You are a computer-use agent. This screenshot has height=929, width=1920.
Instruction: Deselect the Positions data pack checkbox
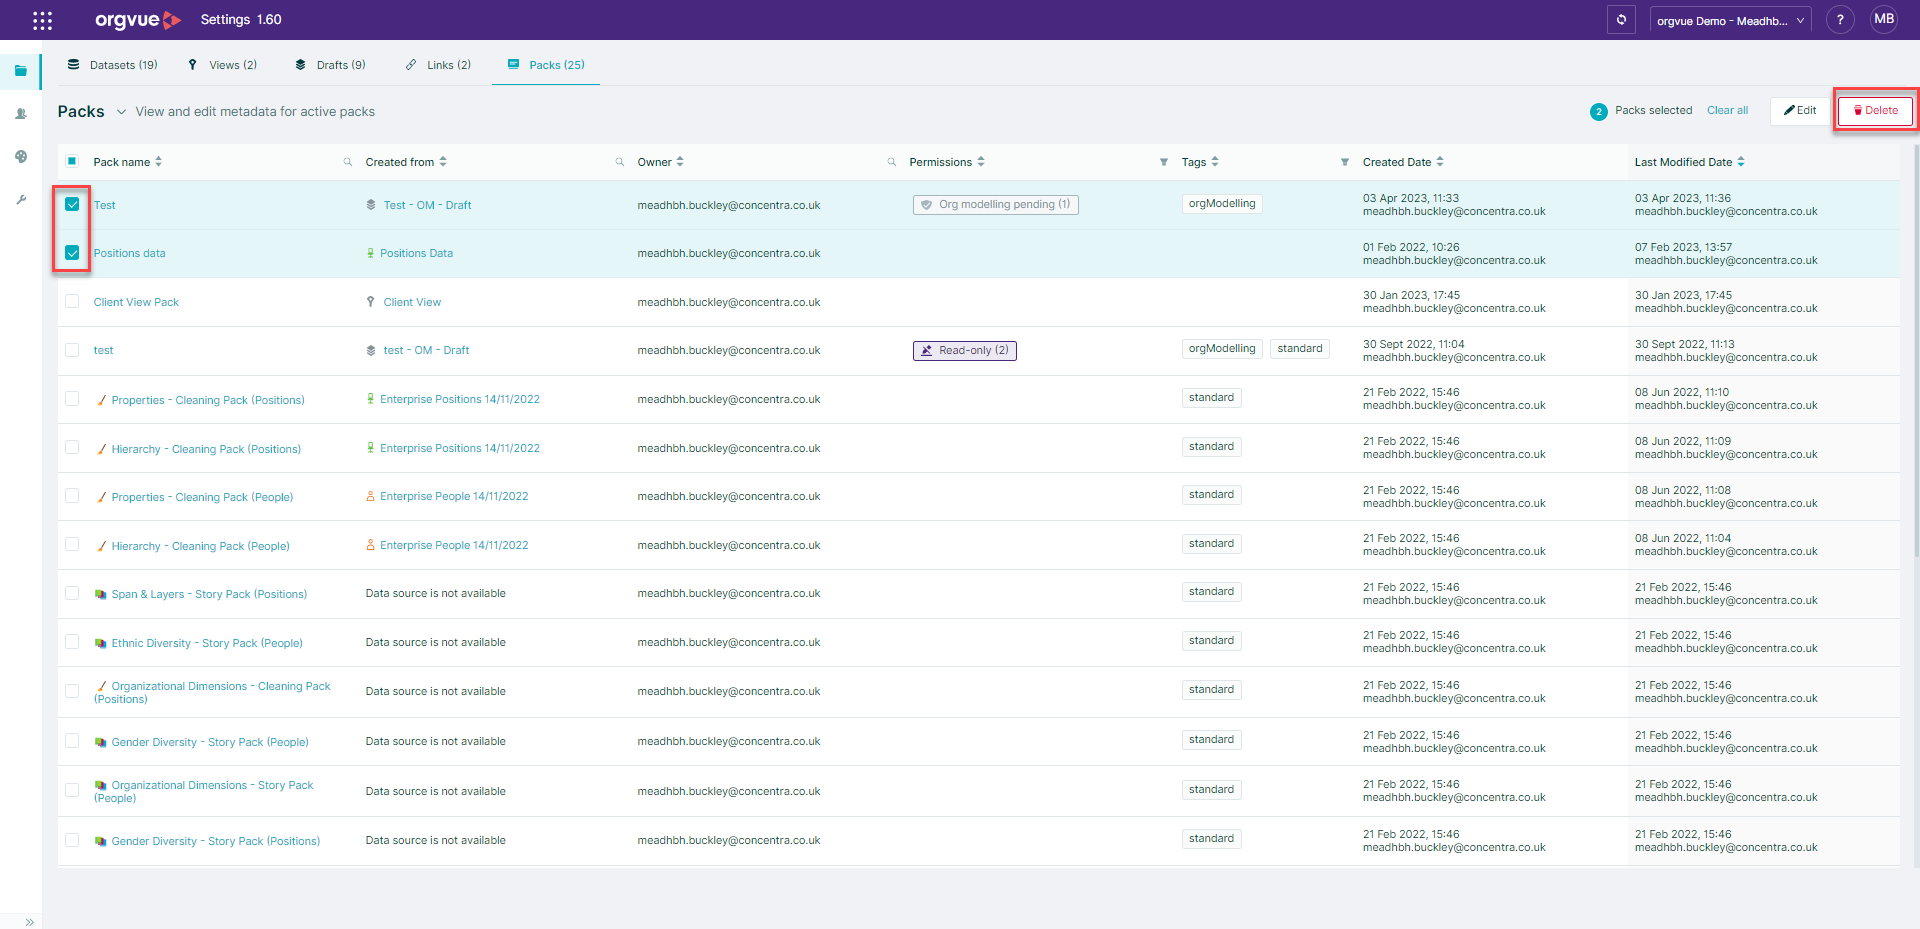click(72, 253)
